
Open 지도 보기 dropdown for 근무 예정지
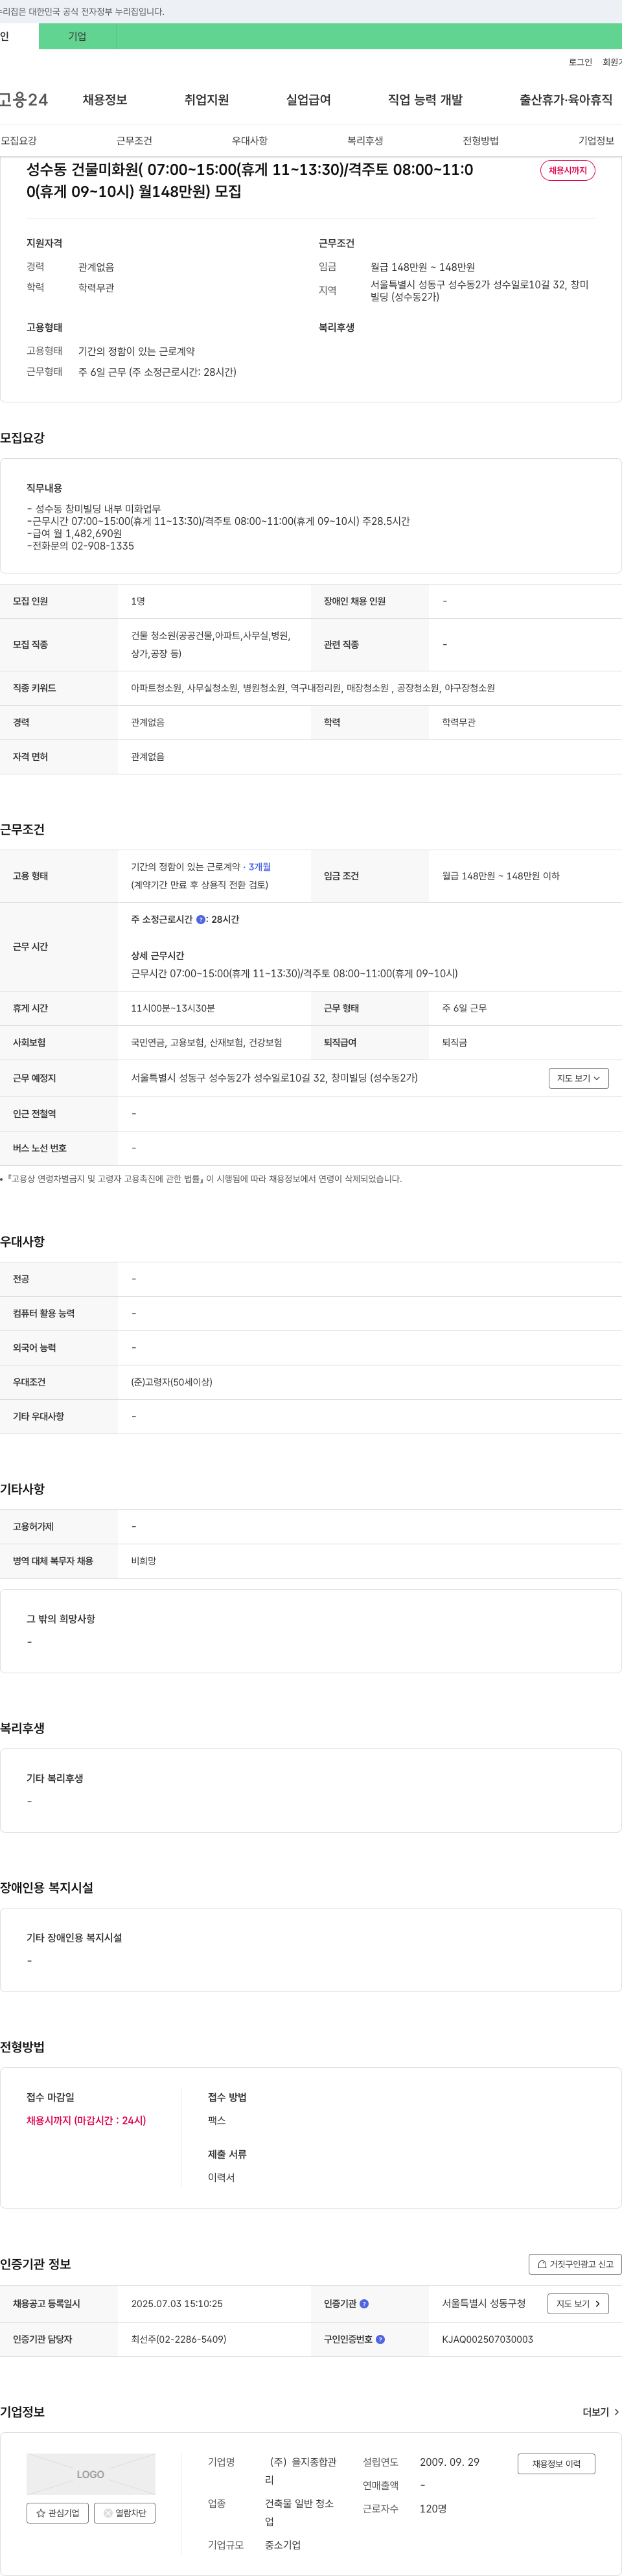(578, 1078)
